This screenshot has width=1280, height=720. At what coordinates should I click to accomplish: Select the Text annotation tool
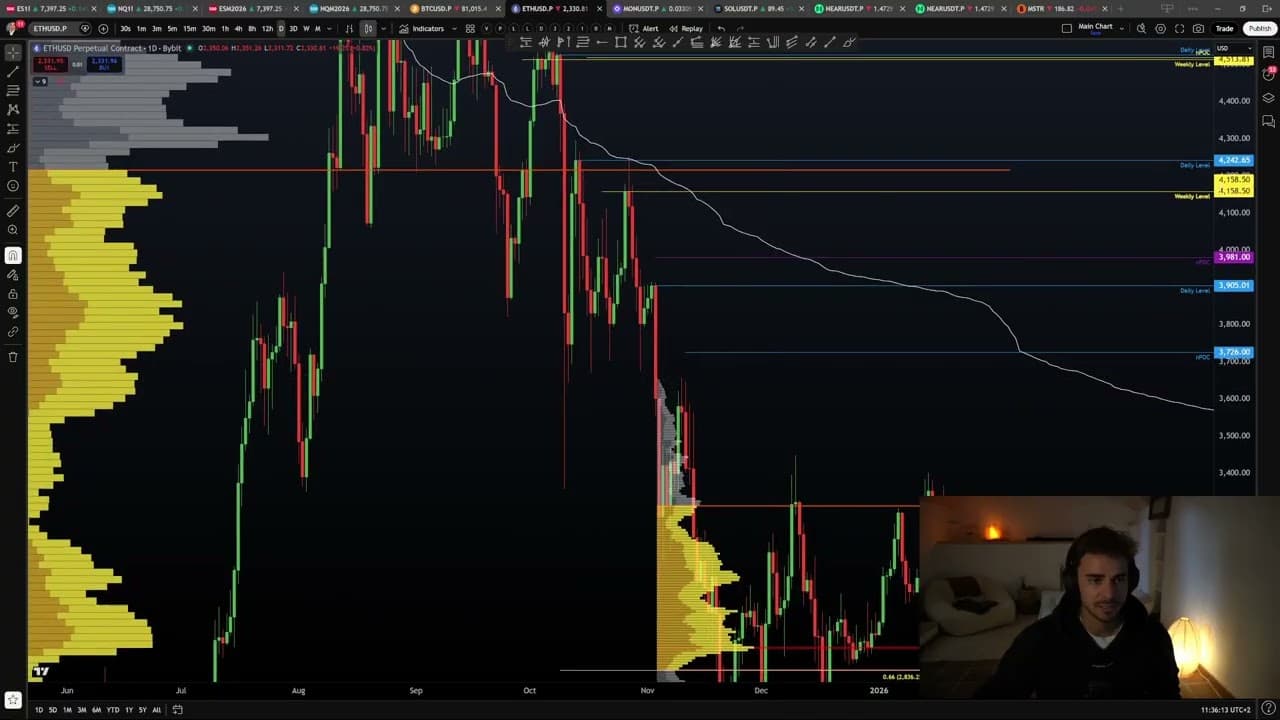(x=13, y=166)
